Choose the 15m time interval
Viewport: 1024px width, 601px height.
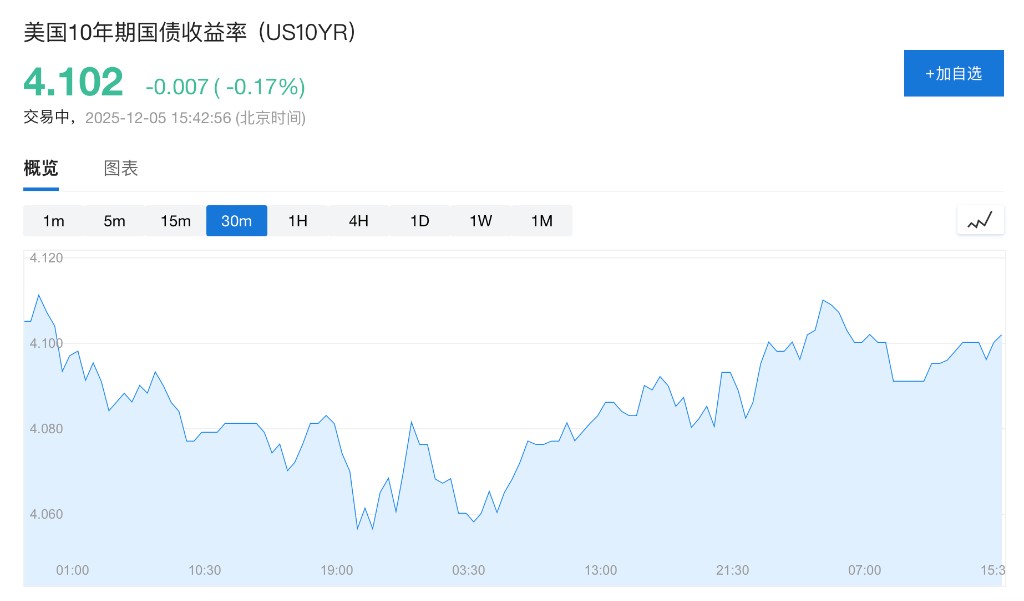pos(176,221)
